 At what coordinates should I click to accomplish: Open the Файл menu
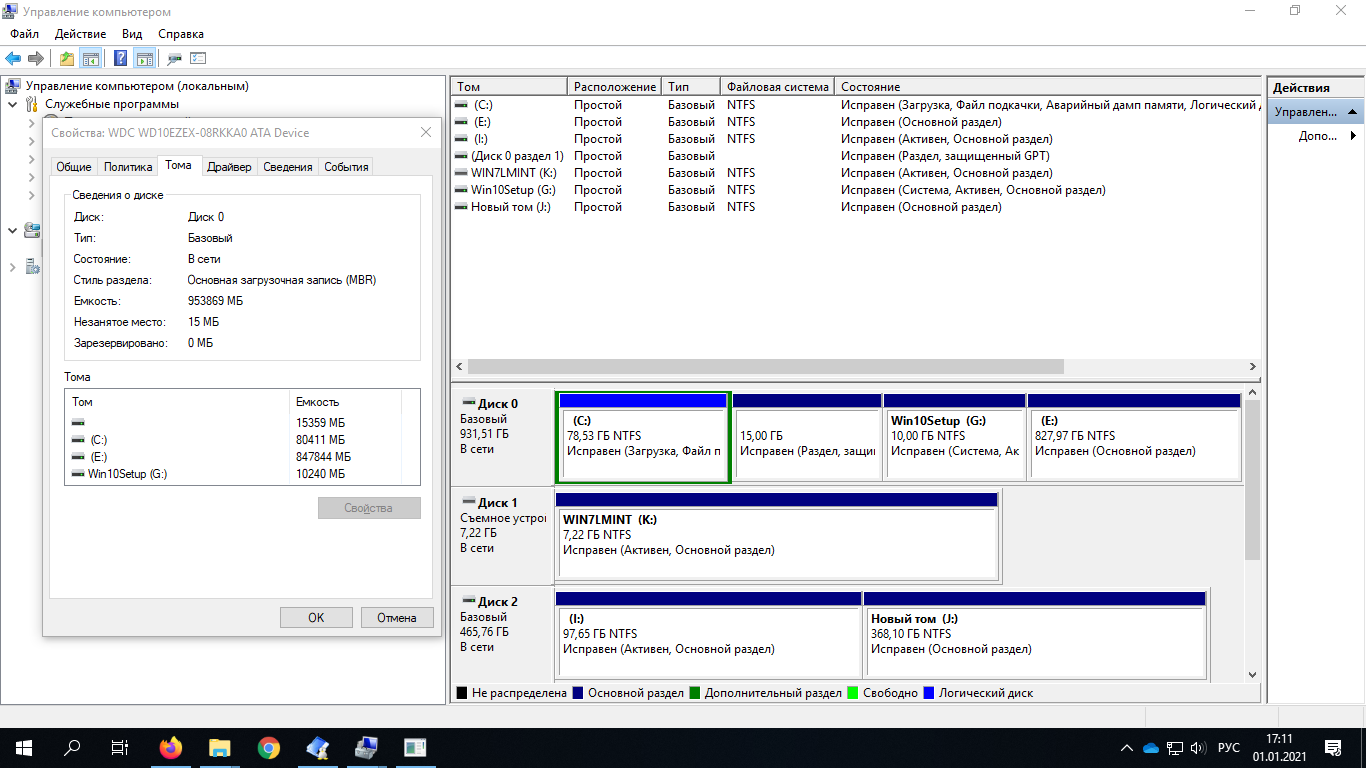pos(24,34)
